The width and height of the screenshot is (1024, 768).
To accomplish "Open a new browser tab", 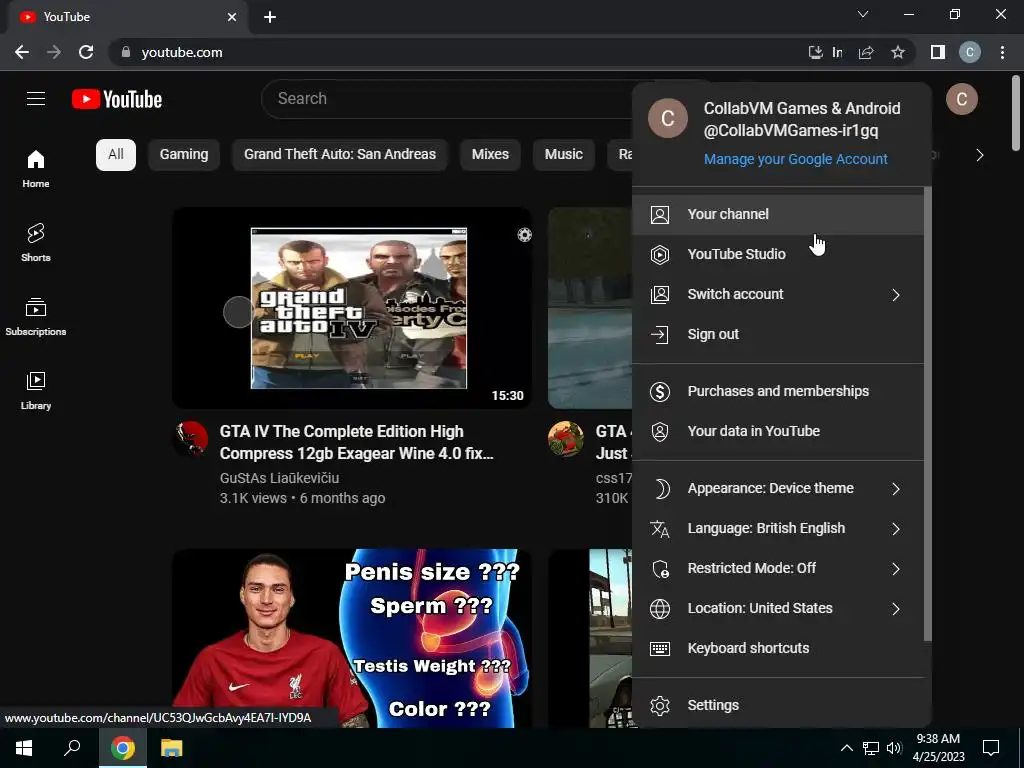I will 270,17.
